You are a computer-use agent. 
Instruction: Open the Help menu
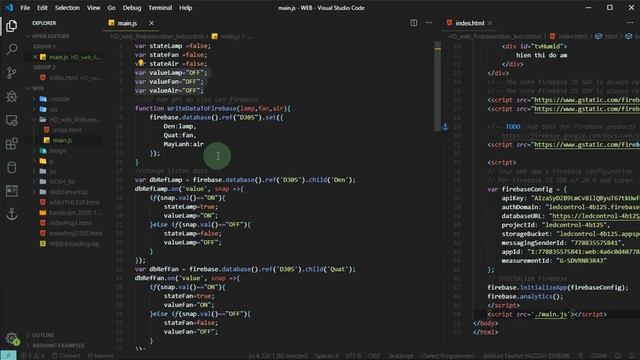pyautogui.click(x=186, y=8)
